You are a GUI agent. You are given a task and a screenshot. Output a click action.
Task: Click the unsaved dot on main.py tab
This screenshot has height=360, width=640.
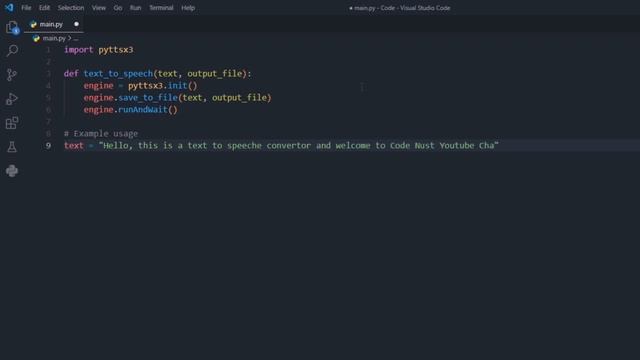76,24
